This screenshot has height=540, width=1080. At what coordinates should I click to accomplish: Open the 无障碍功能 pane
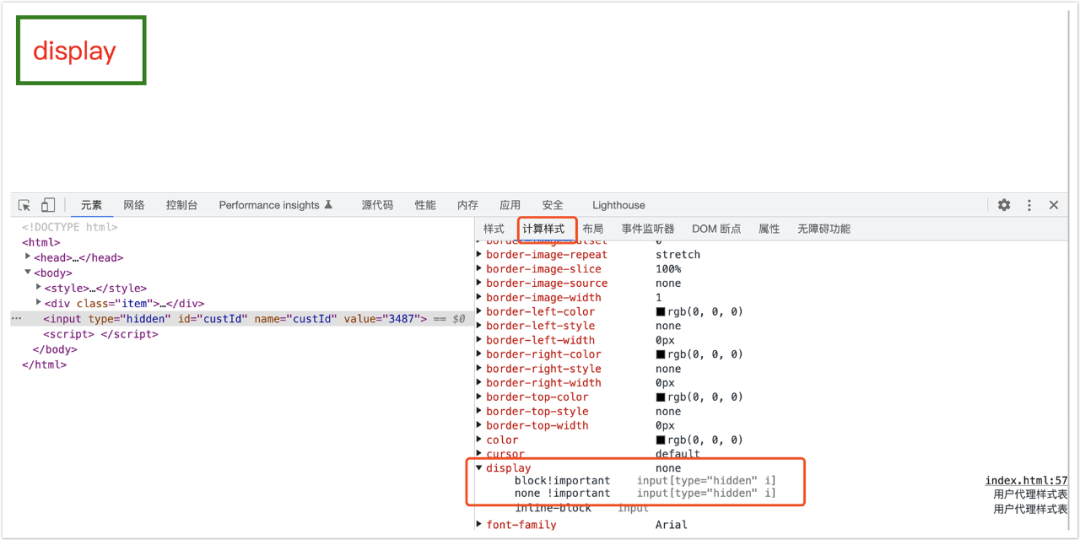(x=824, y=229)
